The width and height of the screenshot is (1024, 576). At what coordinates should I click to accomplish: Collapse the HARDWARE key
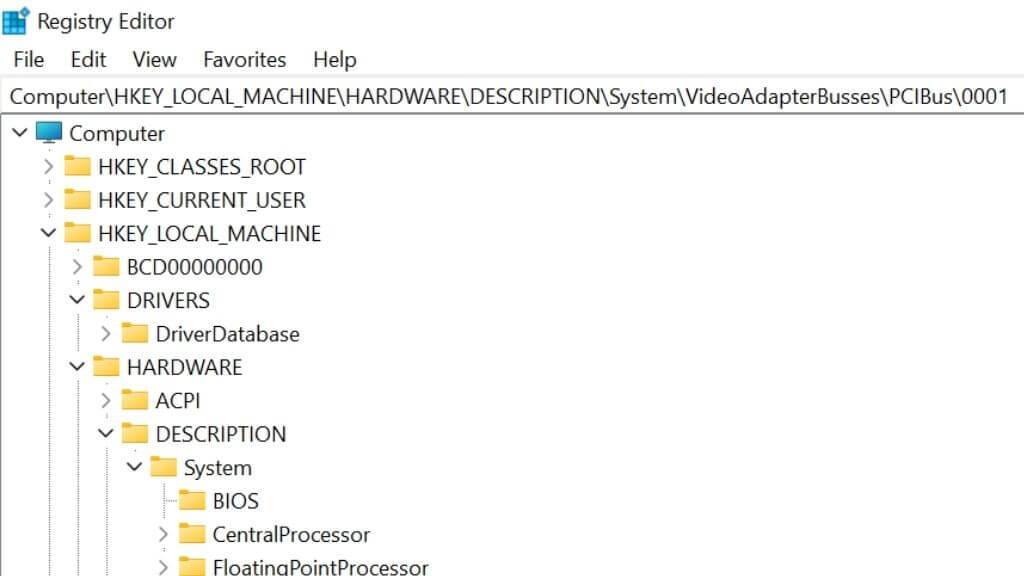pyautogui.click(x=77, y=366)
